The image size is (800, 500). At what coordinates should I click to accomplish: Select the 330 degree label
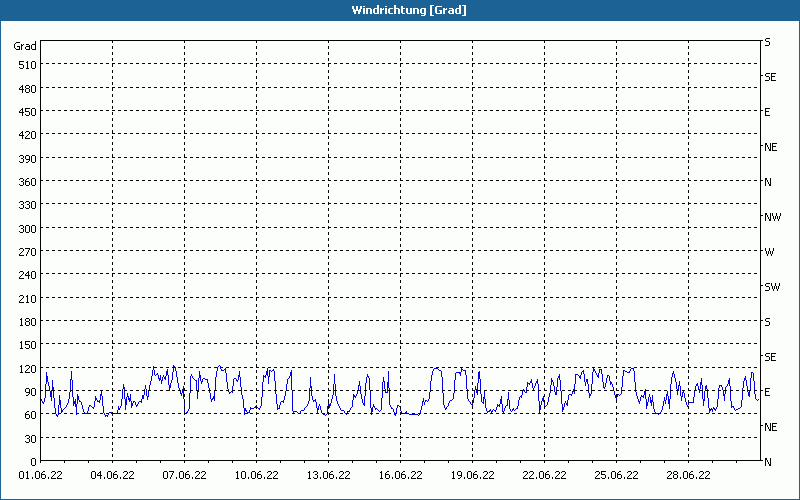(27, 205)
